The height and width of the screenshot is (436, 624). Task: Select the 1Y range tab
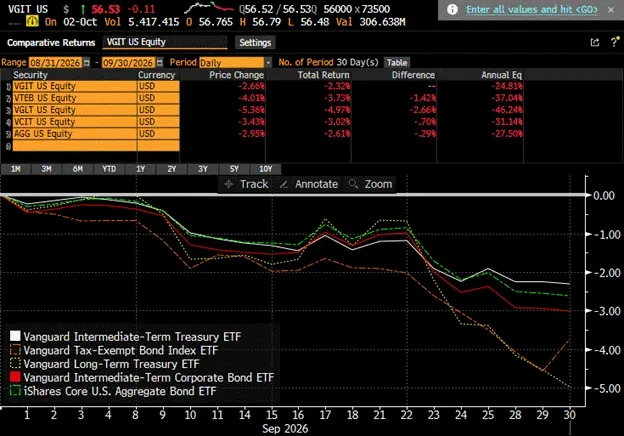coord(140,169)
